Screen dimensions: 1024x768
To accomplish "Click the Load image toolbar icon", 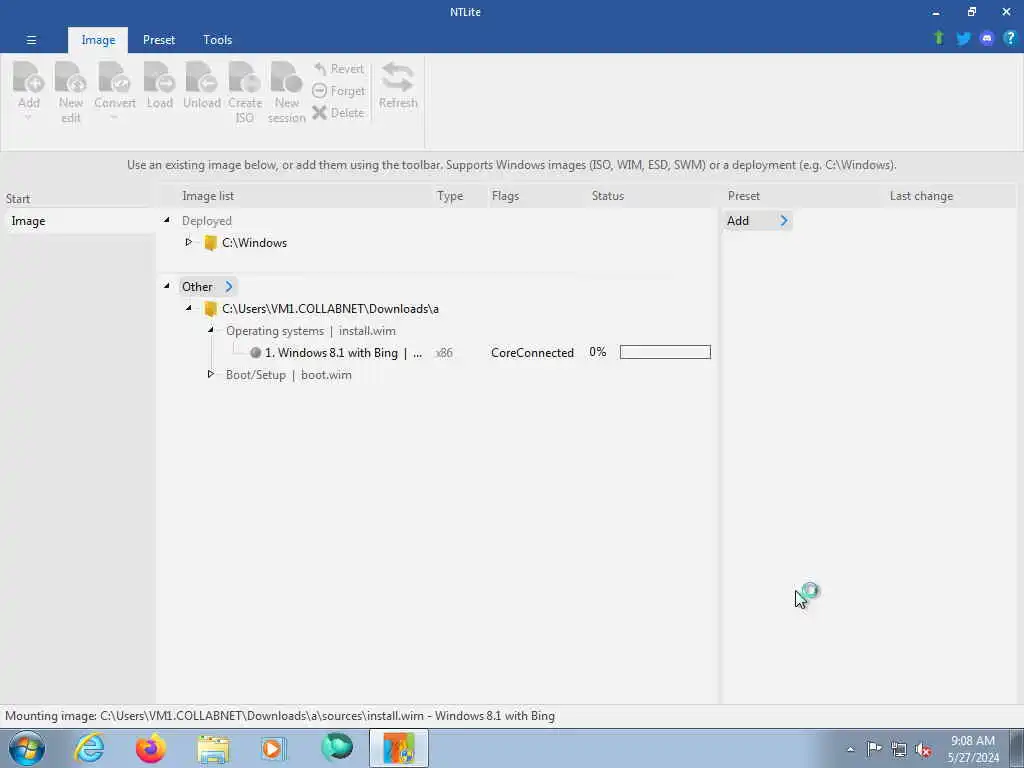I will tap(159, 77).
